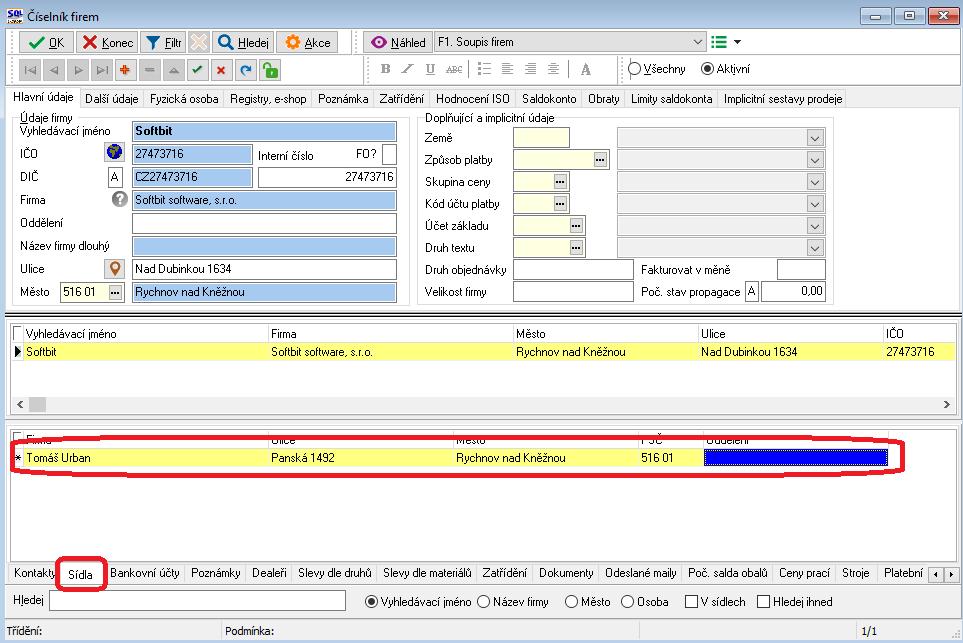Open the Druh textu dropdown list
The image size is (963, 643).
click(x=814, y=248)
